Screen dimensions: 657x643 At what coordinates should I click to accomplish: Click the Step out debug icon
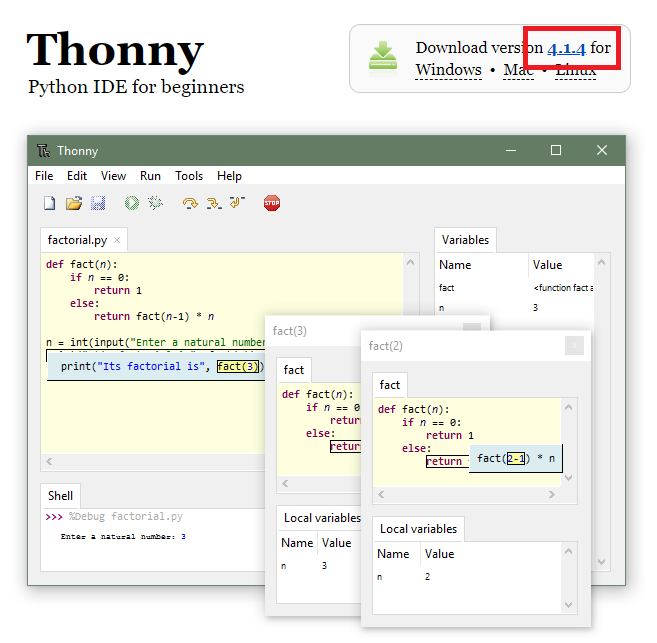236,203
